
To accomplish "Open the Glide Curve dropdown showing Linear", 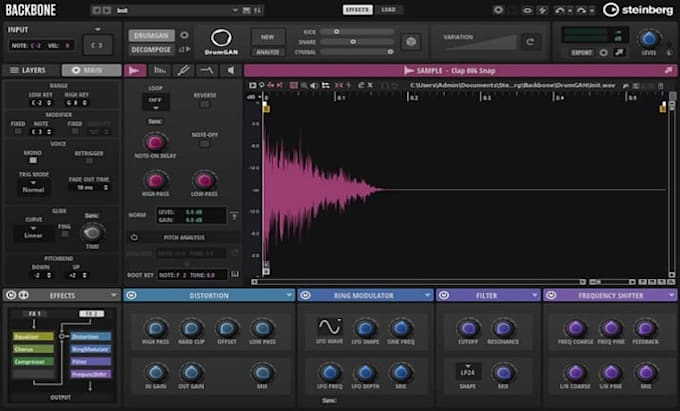I will coord(33,232).
